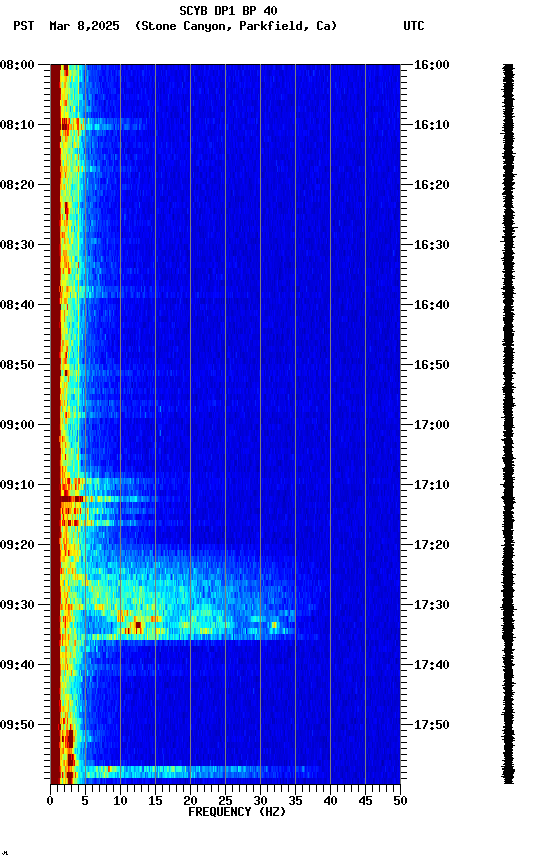Screen dimensions: 552x864
Task: Click the 15 Hz frequency tick label
Action: pyautogui.click(x=155, y=802)
